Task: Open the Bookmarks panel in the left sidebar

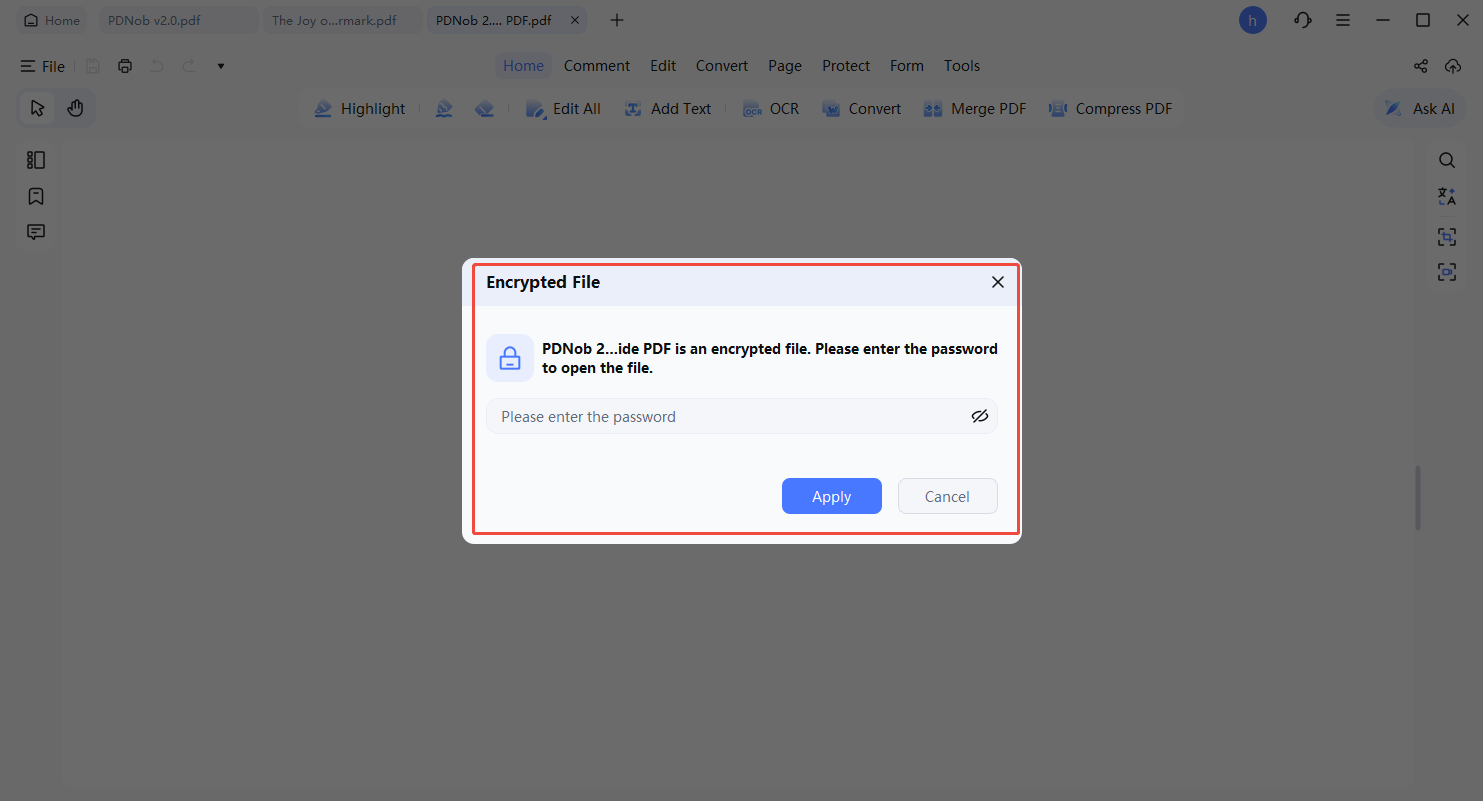Action: tap(36, 196)
